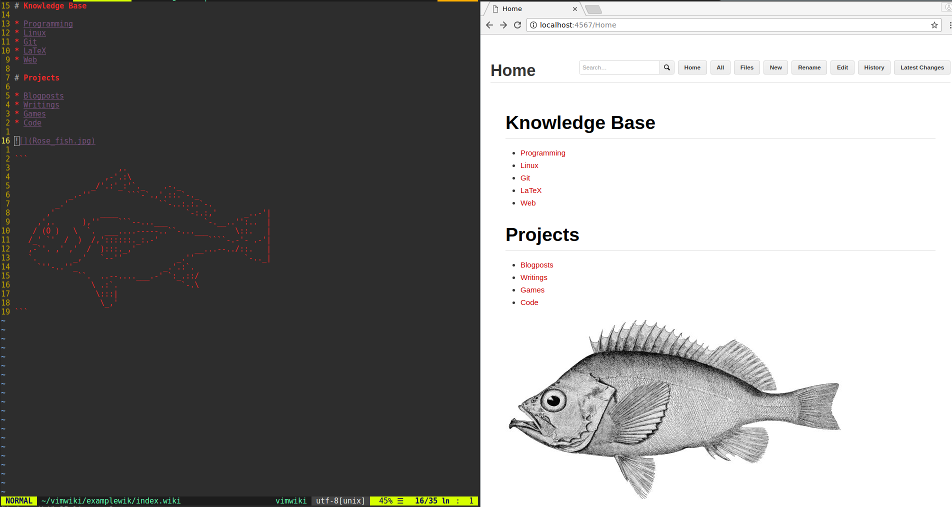This screenshot has width=952, height=507.
Task: Click the vimwiki filetype in statusline
Action: (291, 501)
